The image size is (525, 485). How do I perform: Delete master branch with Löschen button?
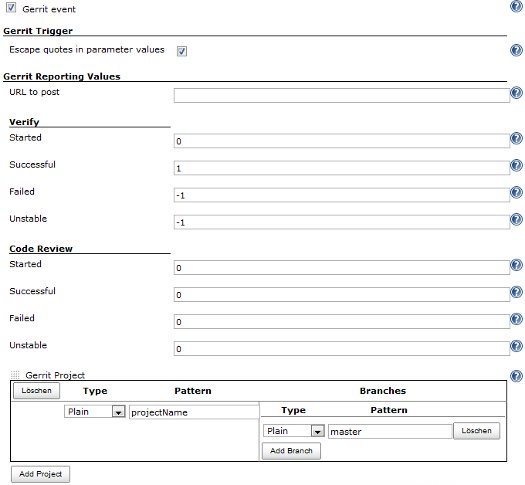point(476,431)
